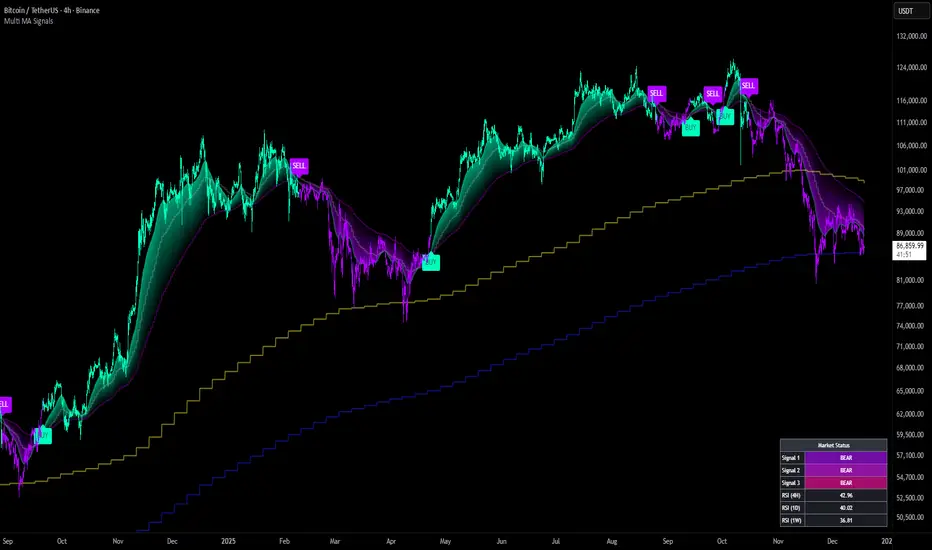Click the 116,000.00 price axis label
The width and height of the screenshot is (932, 550).
[x=911, y=101]
